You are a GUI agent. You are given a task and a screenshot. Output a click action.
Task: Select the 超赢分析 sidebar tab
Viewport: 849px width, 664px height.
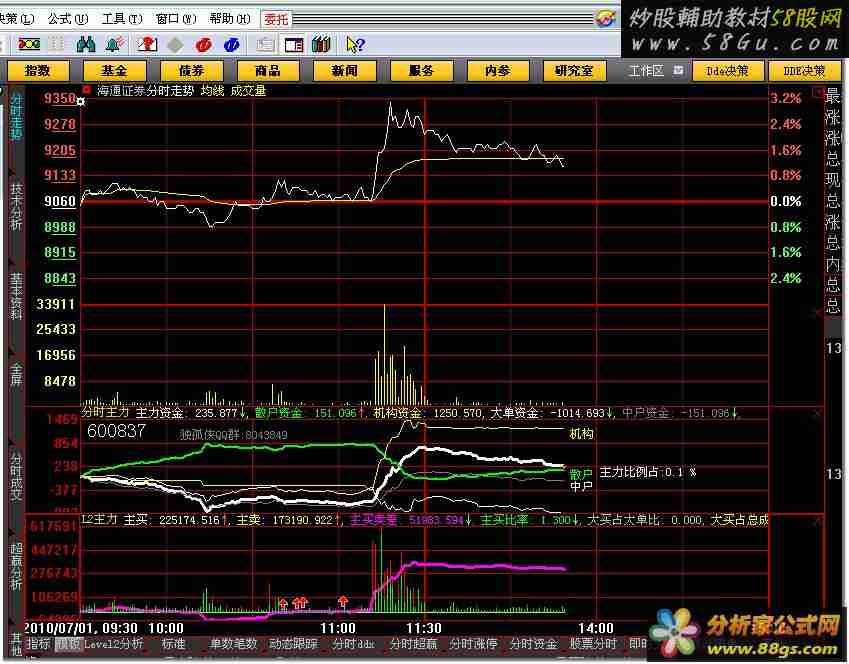(15, 567)
